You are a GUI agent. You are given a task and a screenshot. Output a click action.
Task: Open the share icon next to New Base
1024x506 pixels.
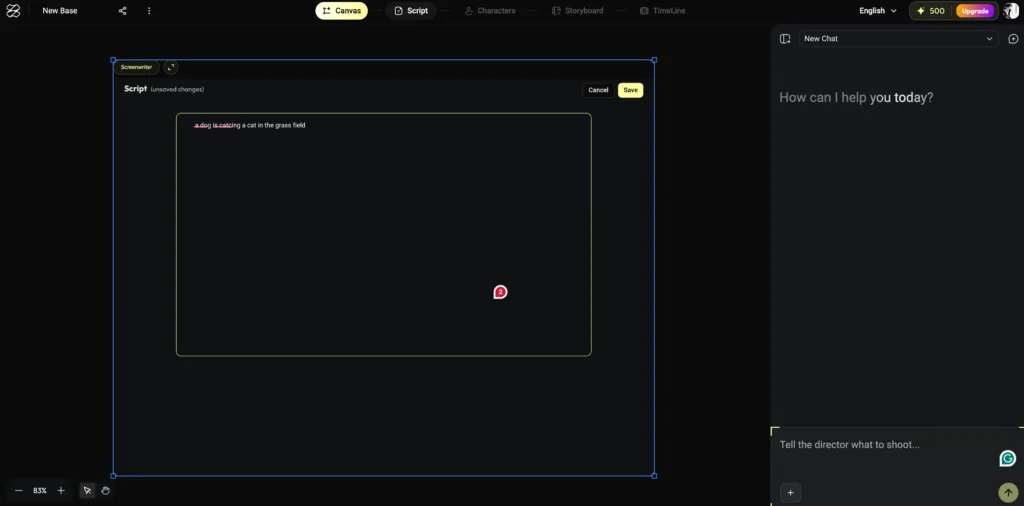pos(123,10)
